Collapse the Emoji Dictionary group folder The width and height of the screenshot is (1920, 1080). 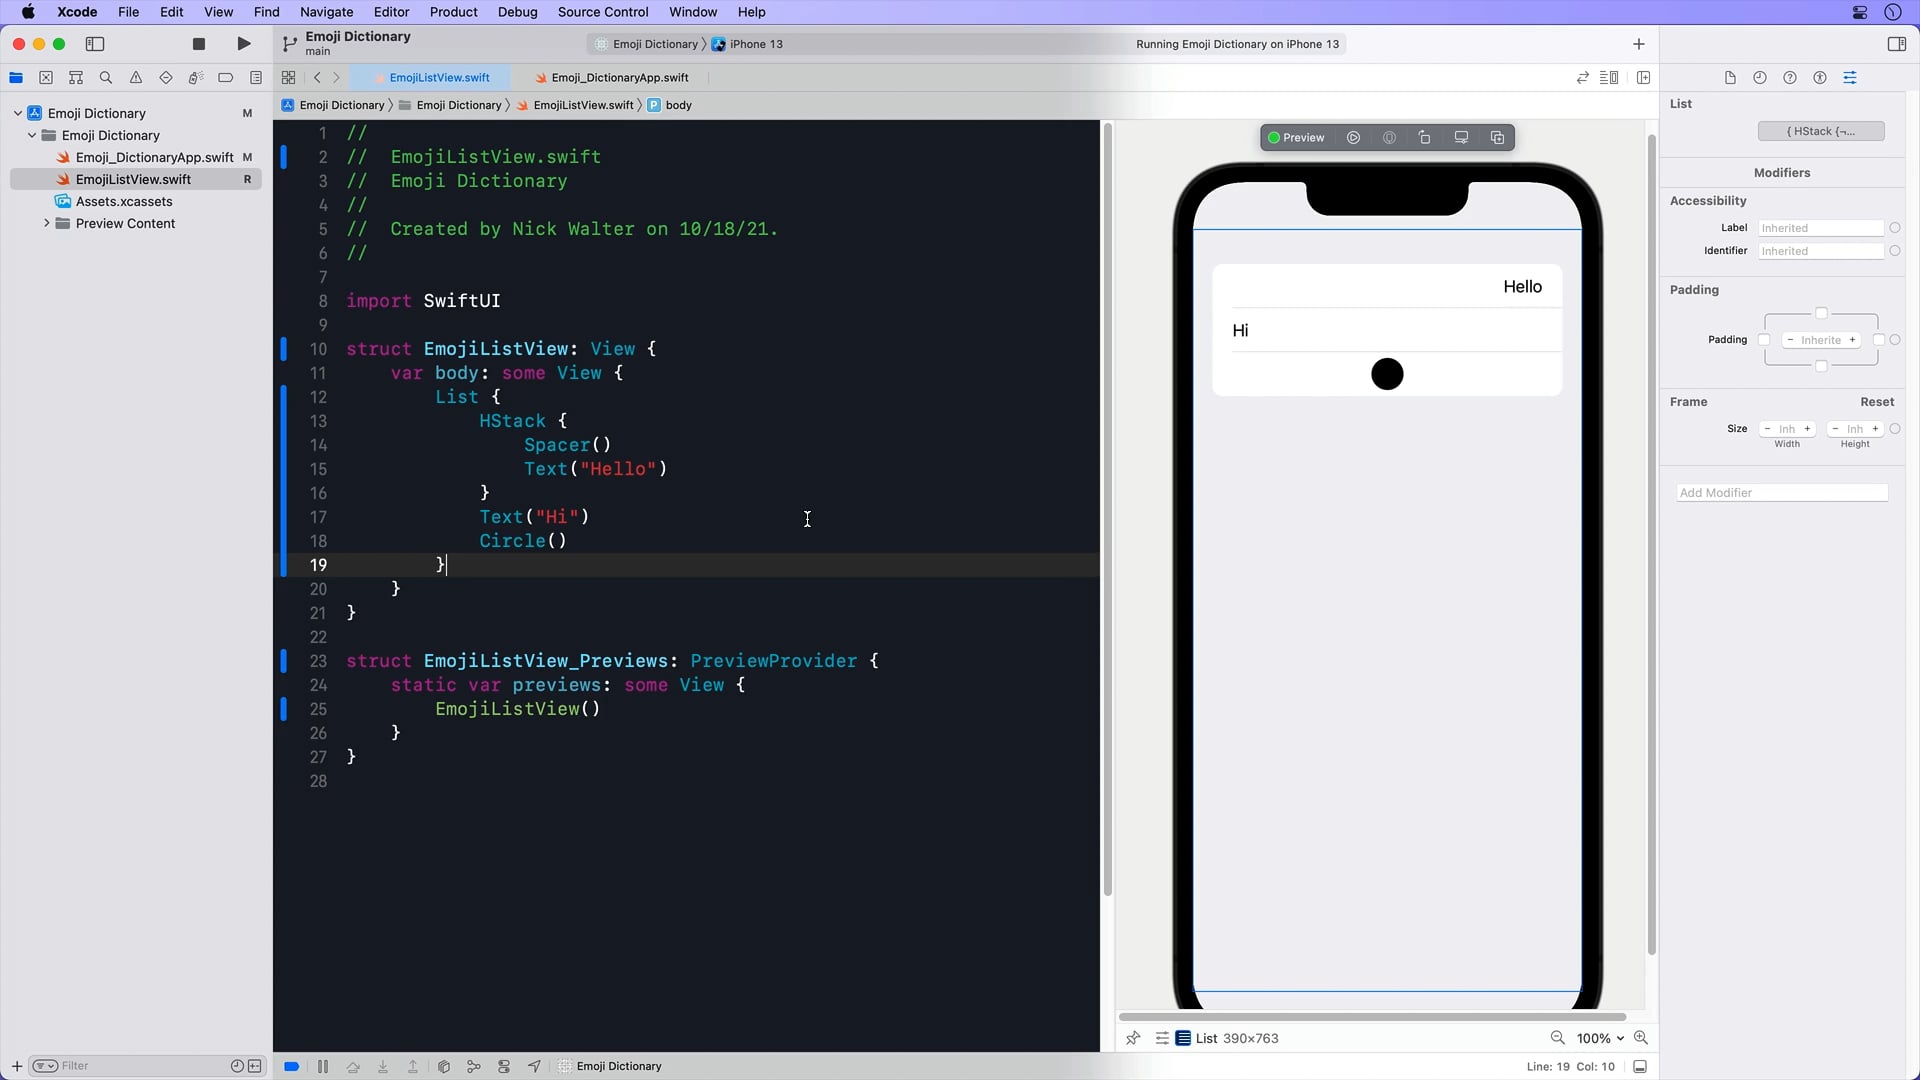tap(32, 136)
